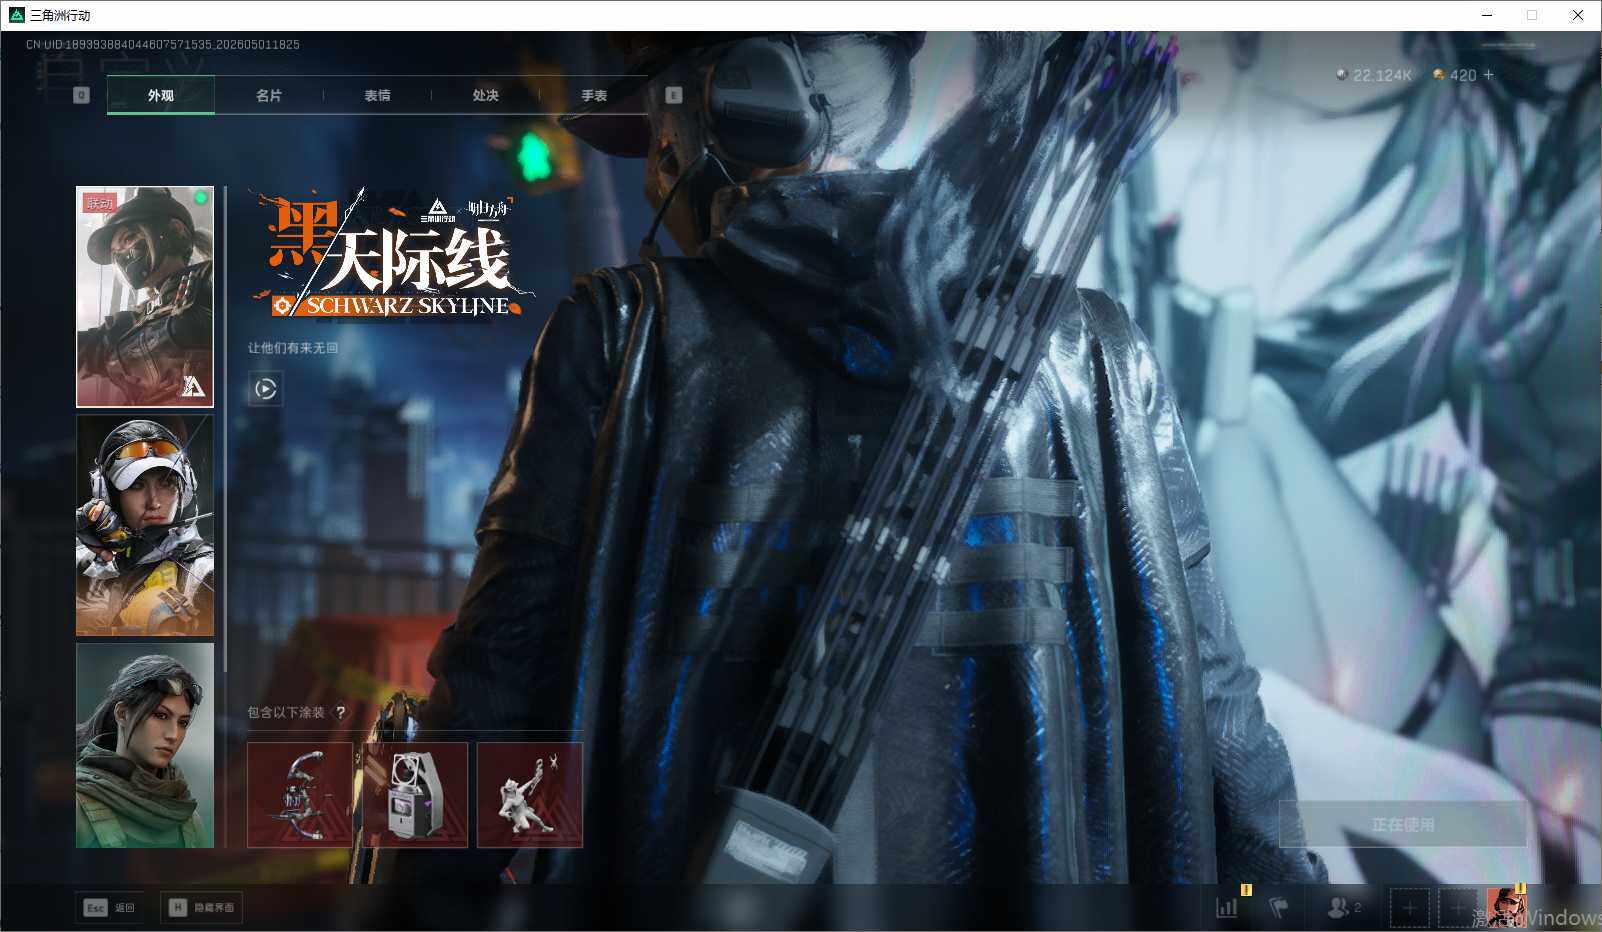Switch to the 名片 tab
The height and width of the screenshot is (932, 1602).
[x=269, y=95]
